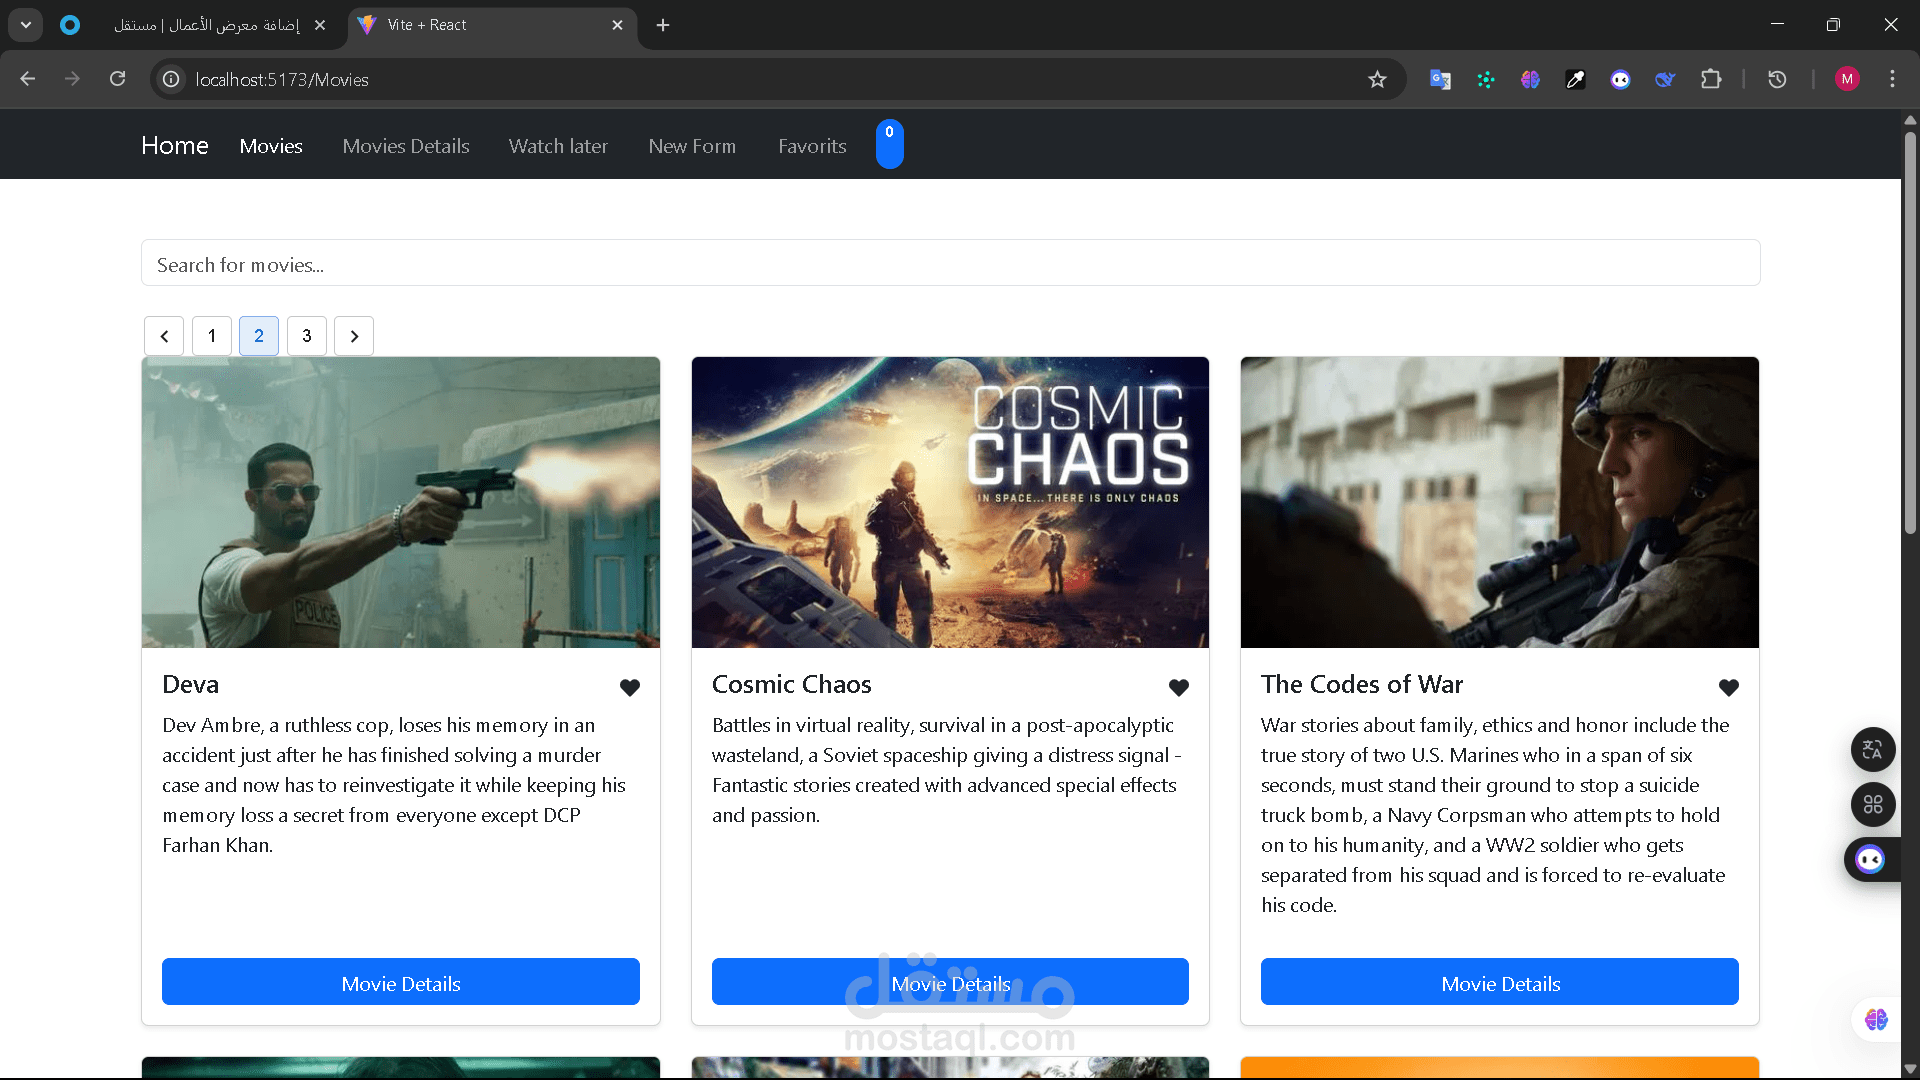Open the Favorits nav item
Screen dimensions: 1920x1080
point(812,146)
